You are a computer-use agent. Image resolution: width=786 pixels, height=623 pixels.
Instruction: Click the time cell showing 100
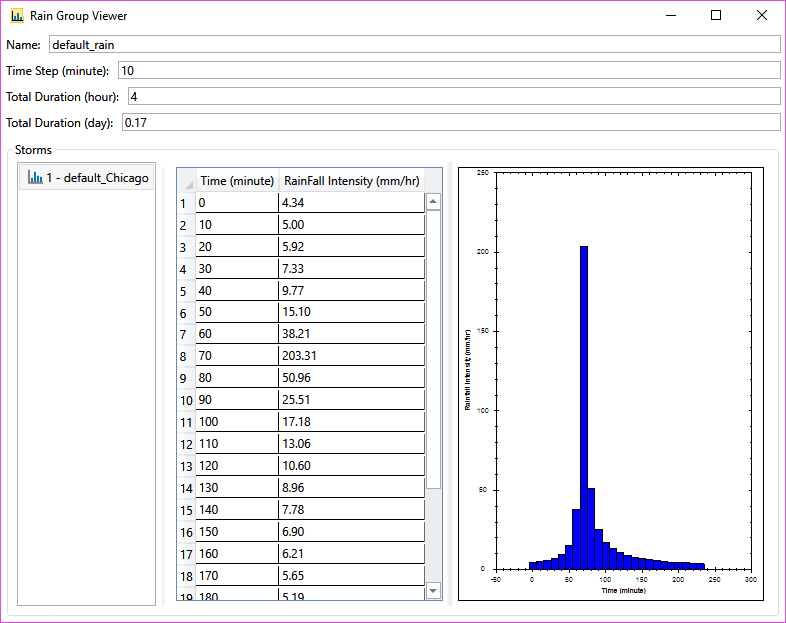coord(237,422)
